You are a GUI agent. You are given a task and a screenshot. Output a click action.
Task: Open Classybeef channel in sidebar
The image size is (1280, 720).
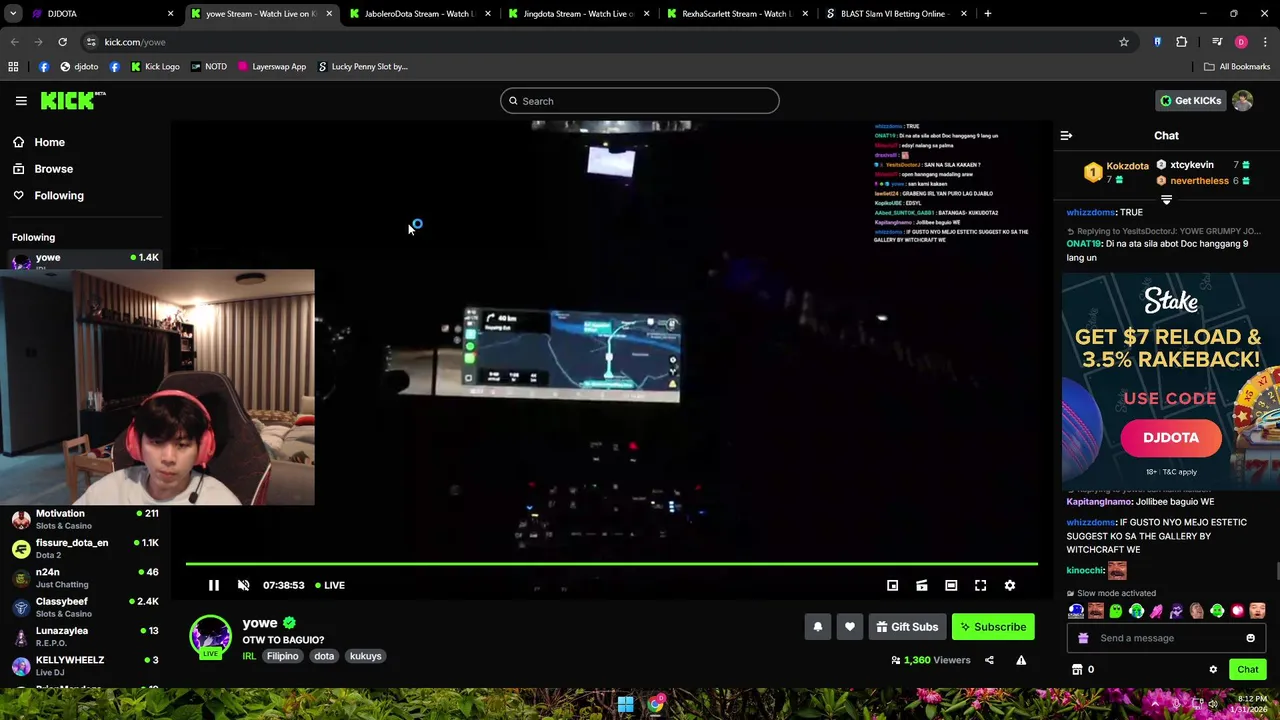(85, 607)
